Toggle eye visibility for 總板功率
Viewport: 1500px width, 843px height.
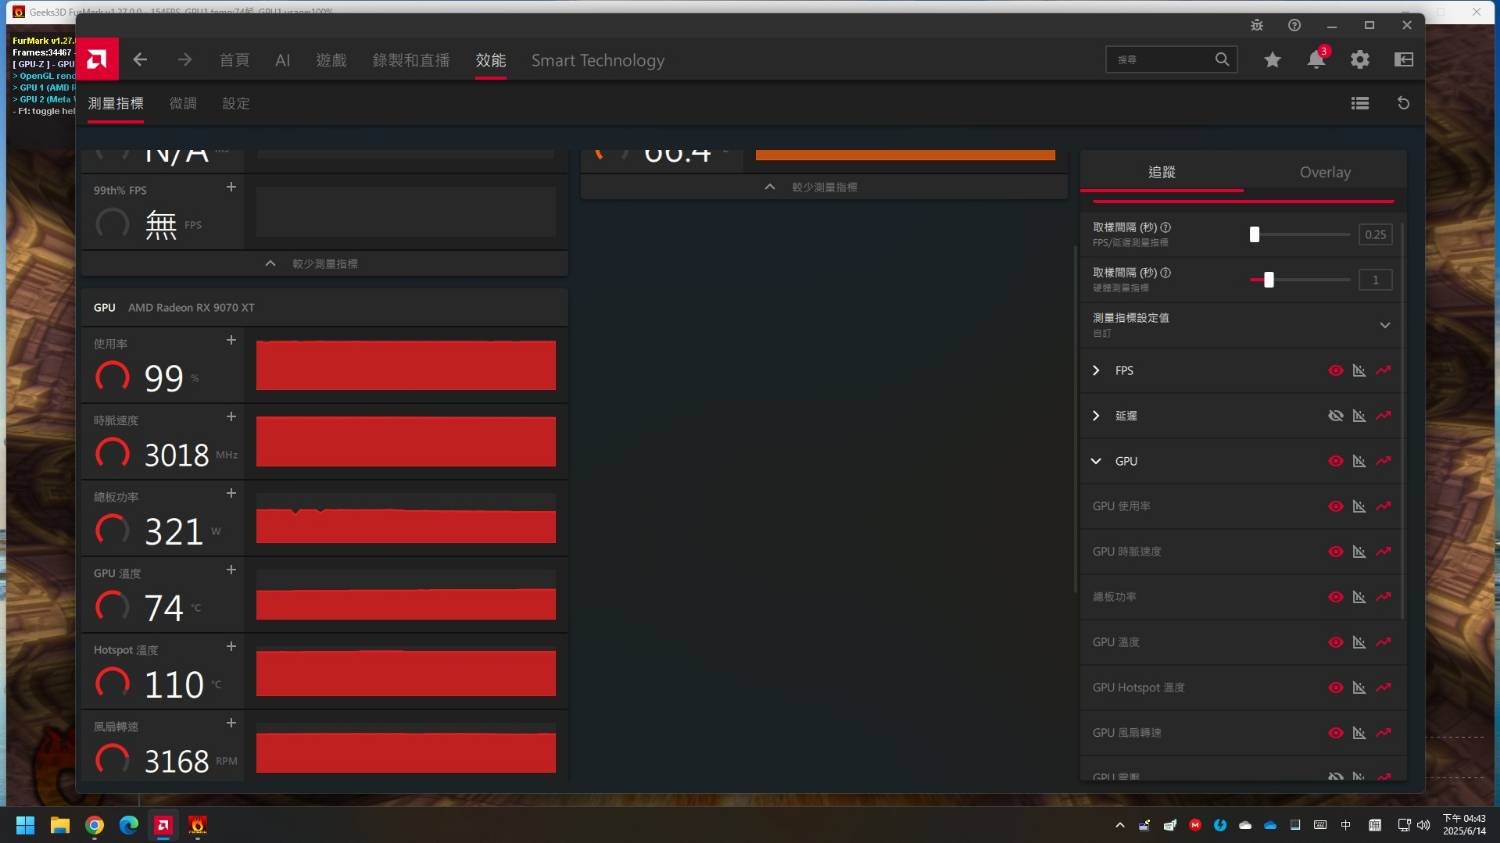(1335, 597)
